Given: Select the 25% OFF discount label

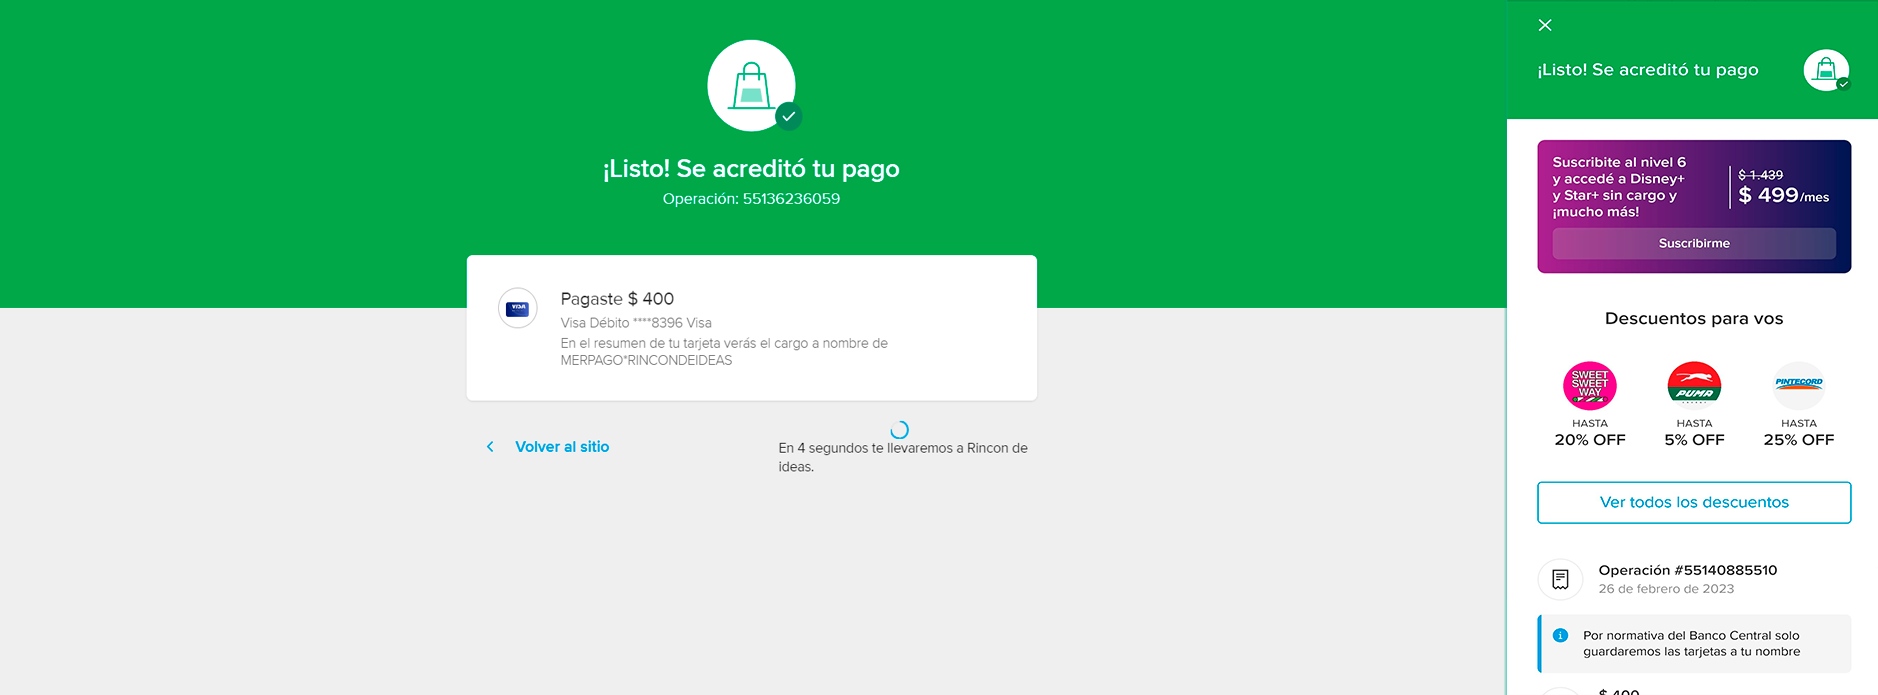Looking at the screenshot, I should click(x=1798, y=440).
